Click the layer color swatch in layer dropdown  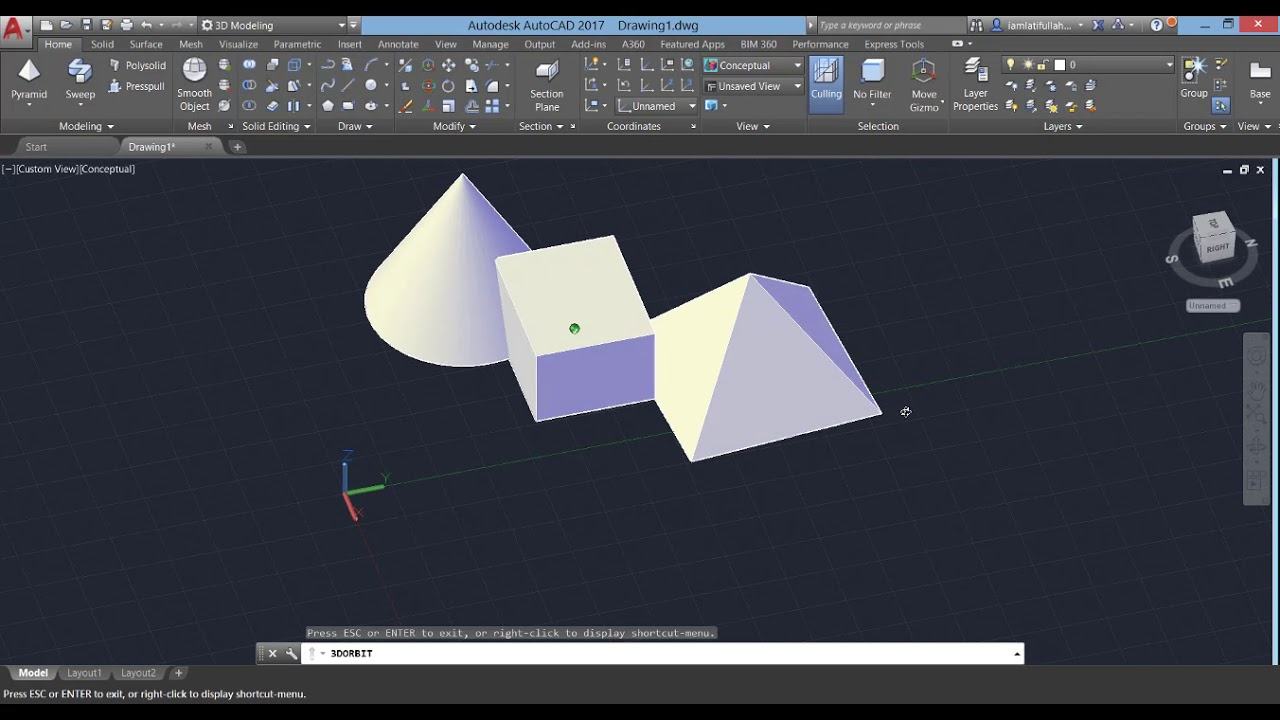coord(1059,65)
